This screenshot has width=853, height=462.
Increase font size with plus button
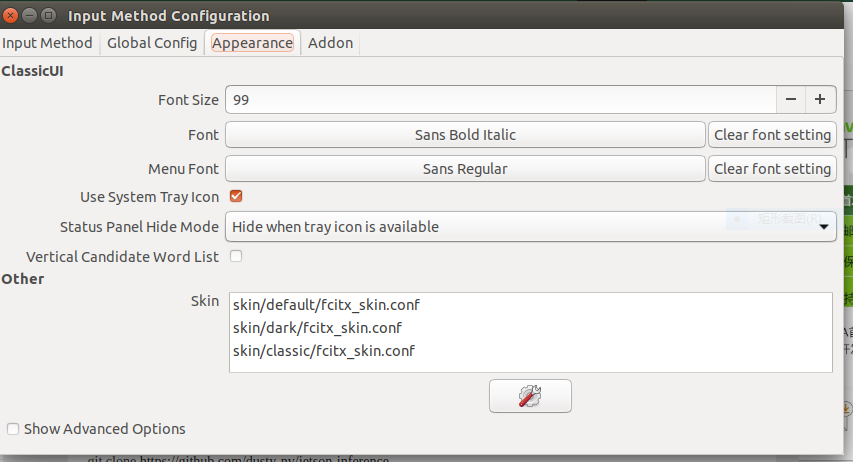pos(820,100)
